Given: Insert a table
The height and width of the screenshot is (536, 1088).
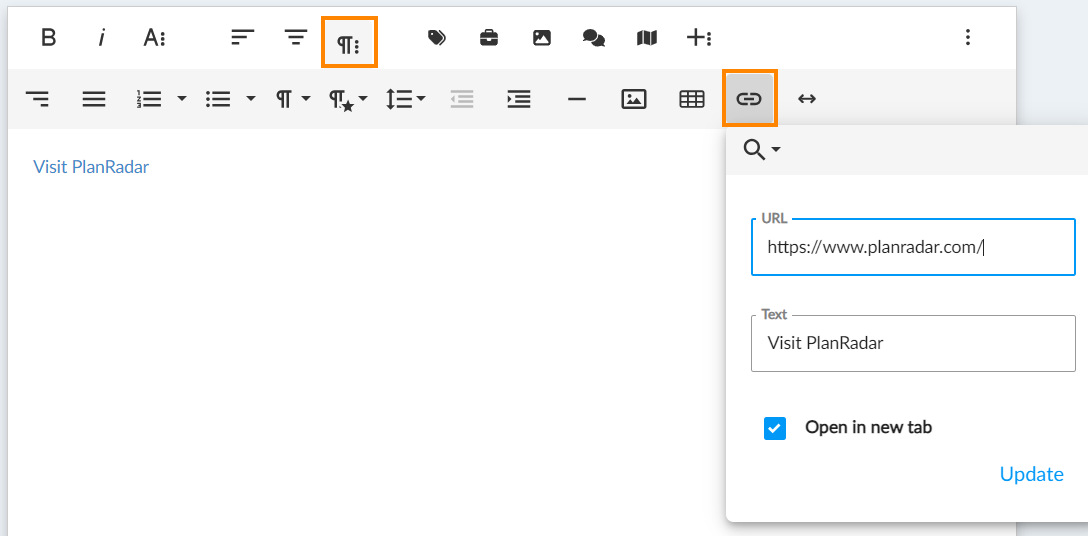Looking at the screenshot, I should 691,99.
